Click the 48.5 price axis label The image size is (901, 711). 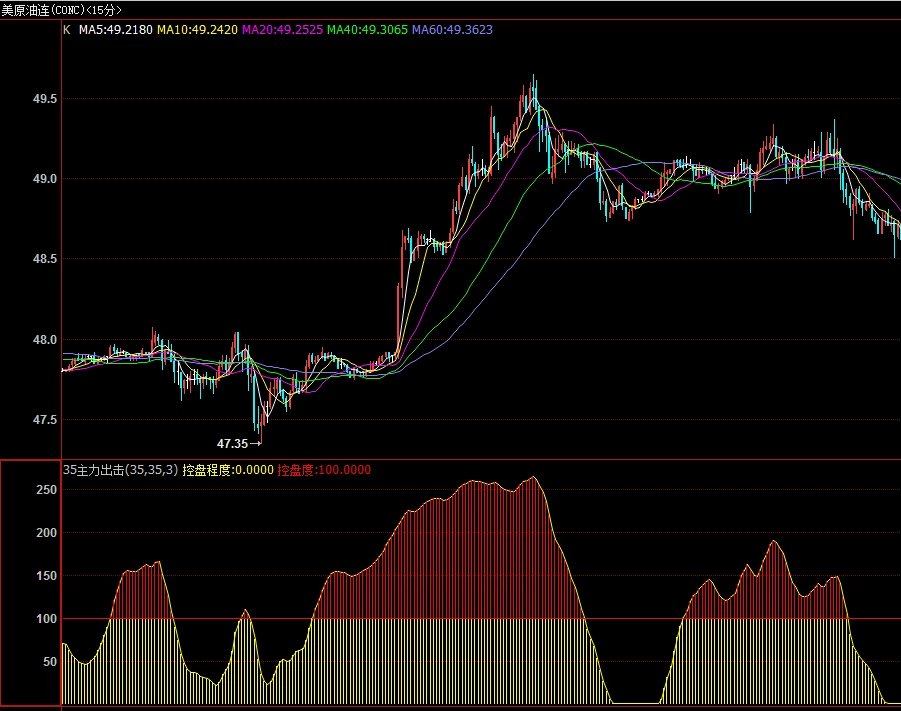pos(45,259)
